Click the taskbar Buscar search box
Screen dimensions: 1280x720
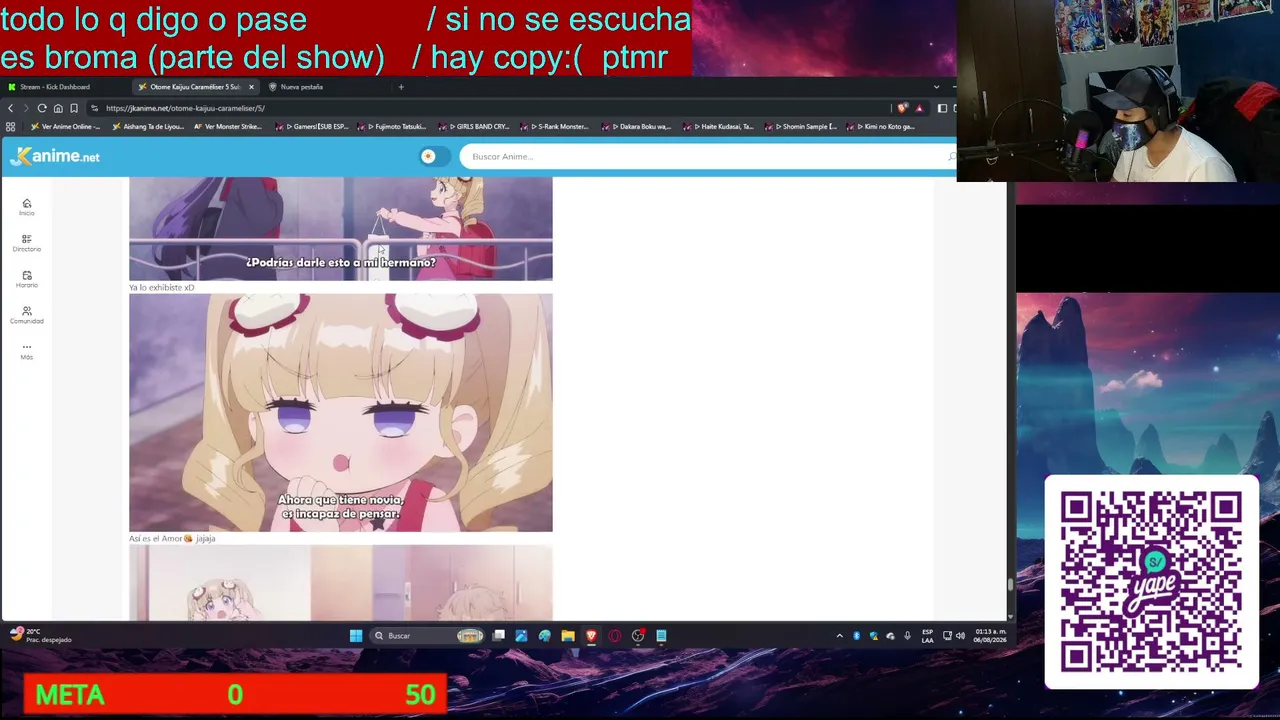pyautogui.click(x=428, y=636)
